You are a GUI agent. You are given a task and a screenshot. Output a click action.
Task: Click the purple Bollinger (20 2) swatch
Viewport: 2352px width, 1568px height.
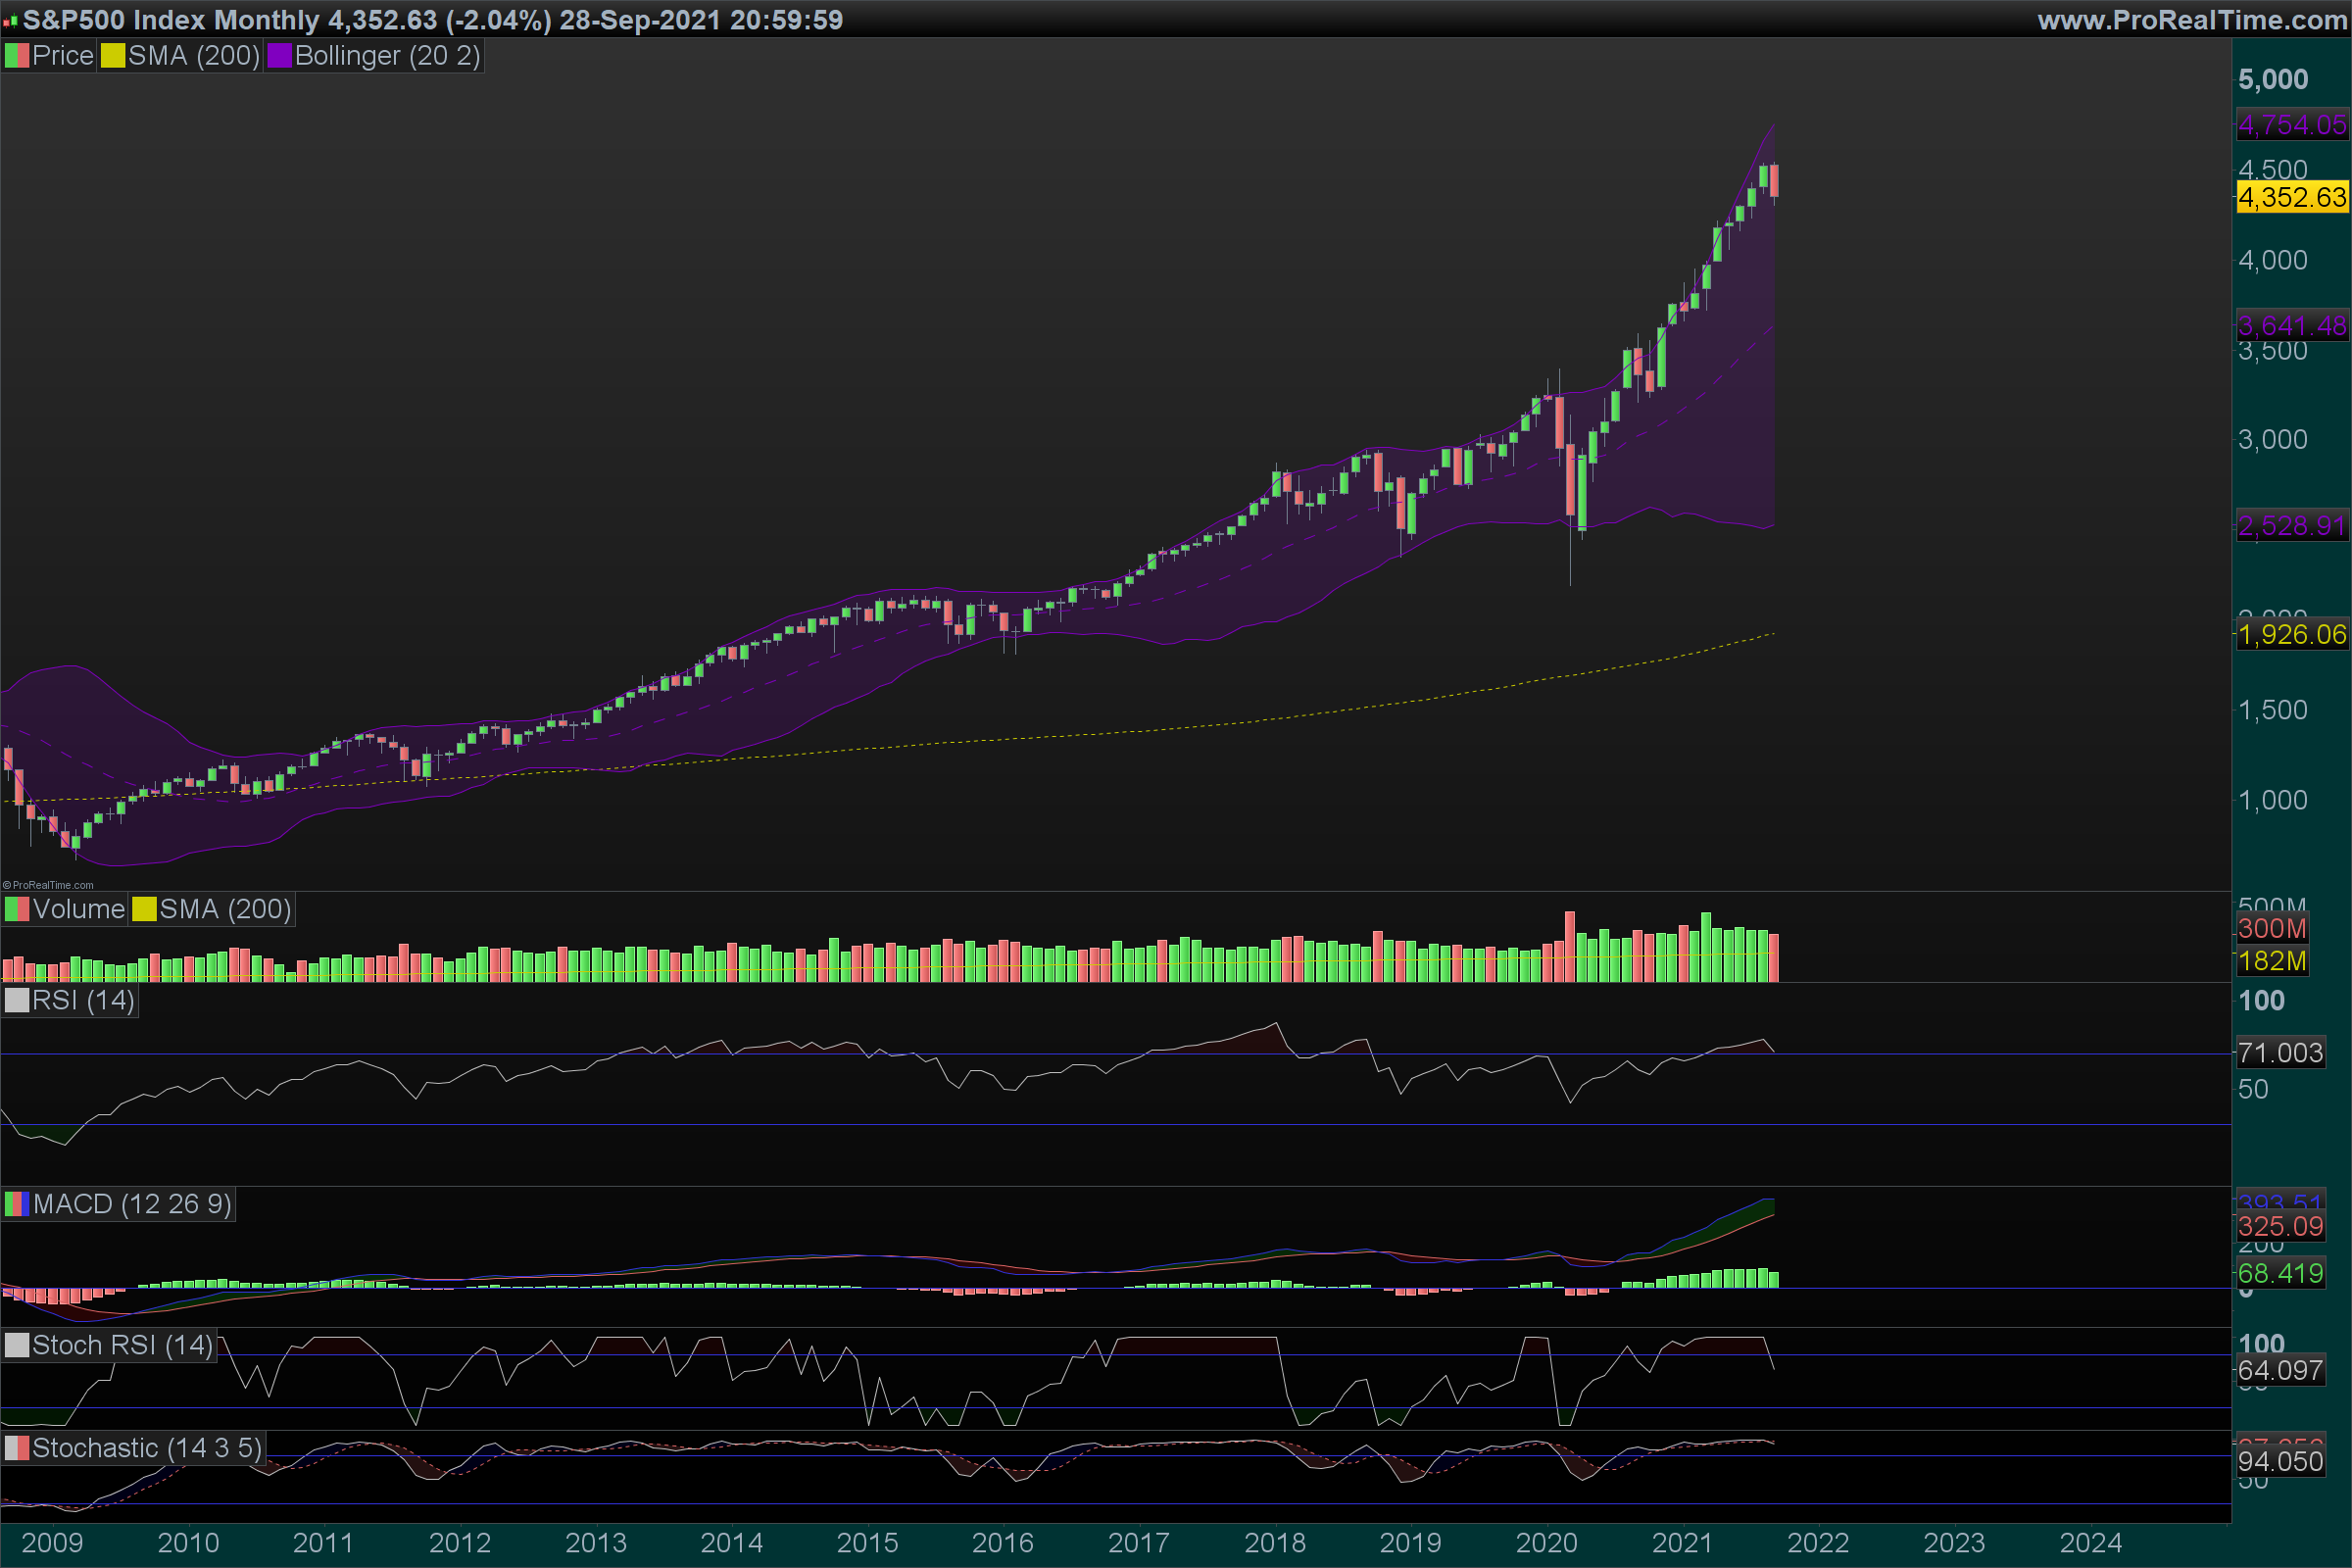tap(279, 56)
